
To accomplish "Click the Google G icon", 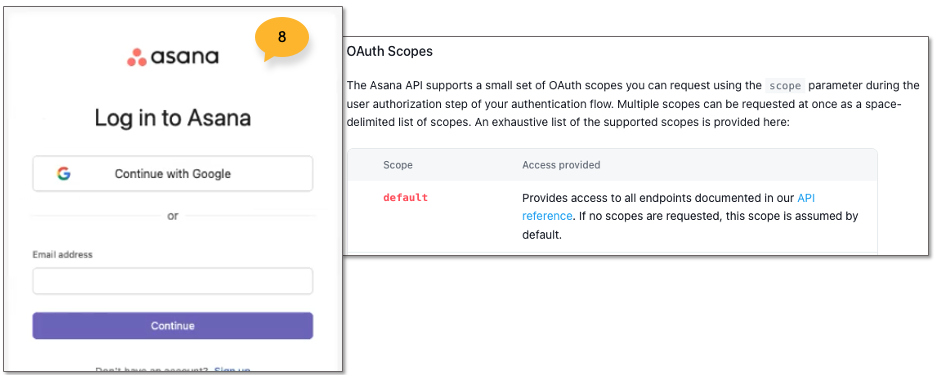I will tap(64, 174).
